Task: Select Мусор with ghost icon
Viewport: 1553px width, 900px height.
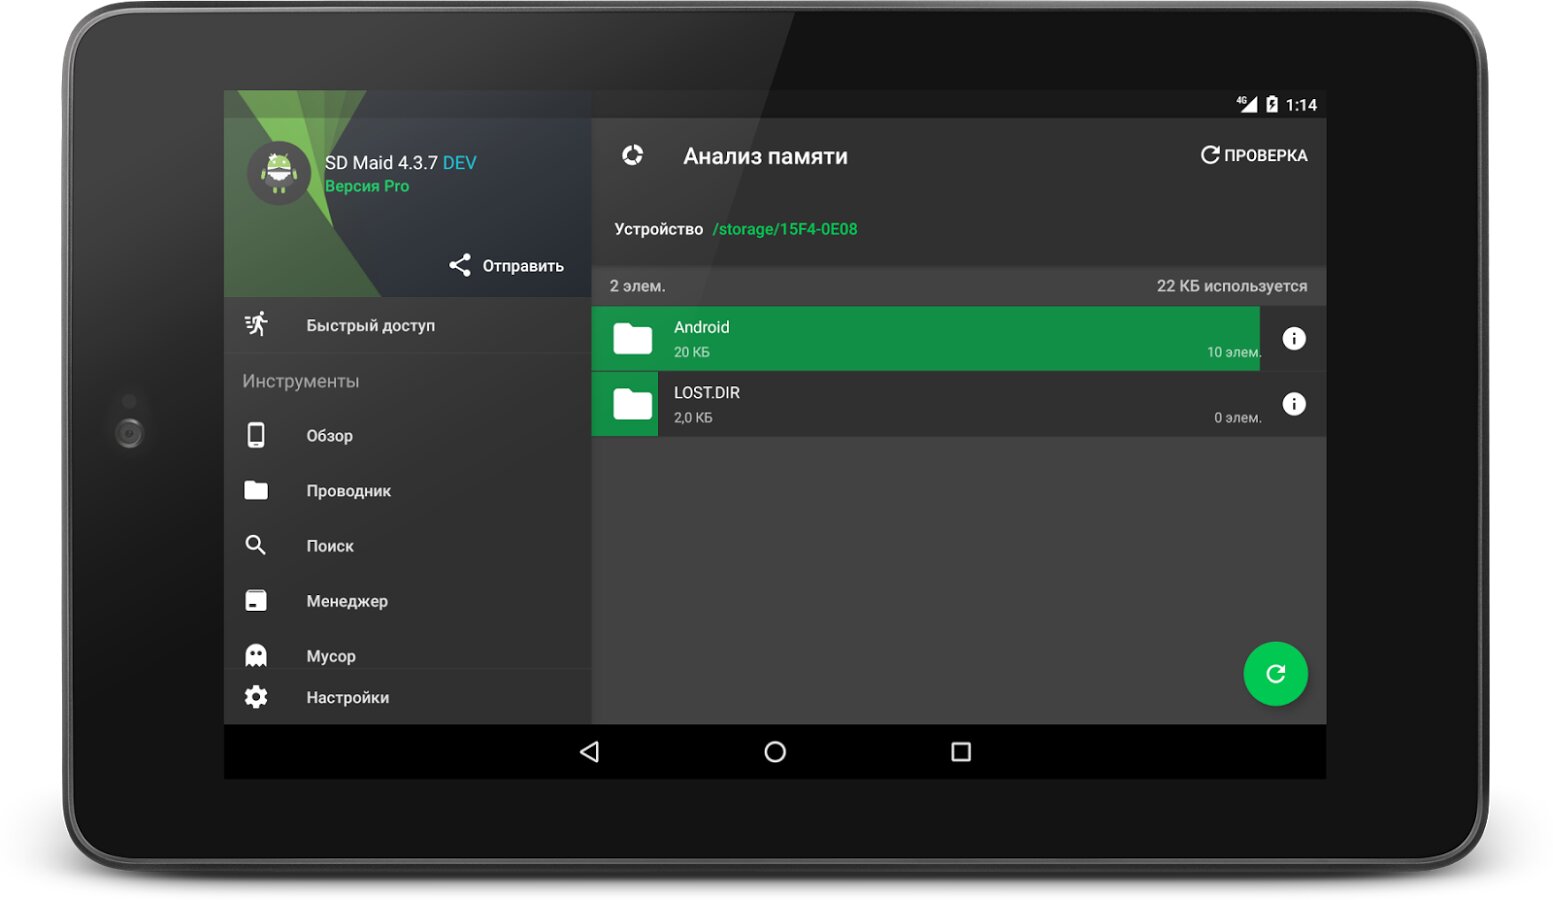Action: click(330, 655)
